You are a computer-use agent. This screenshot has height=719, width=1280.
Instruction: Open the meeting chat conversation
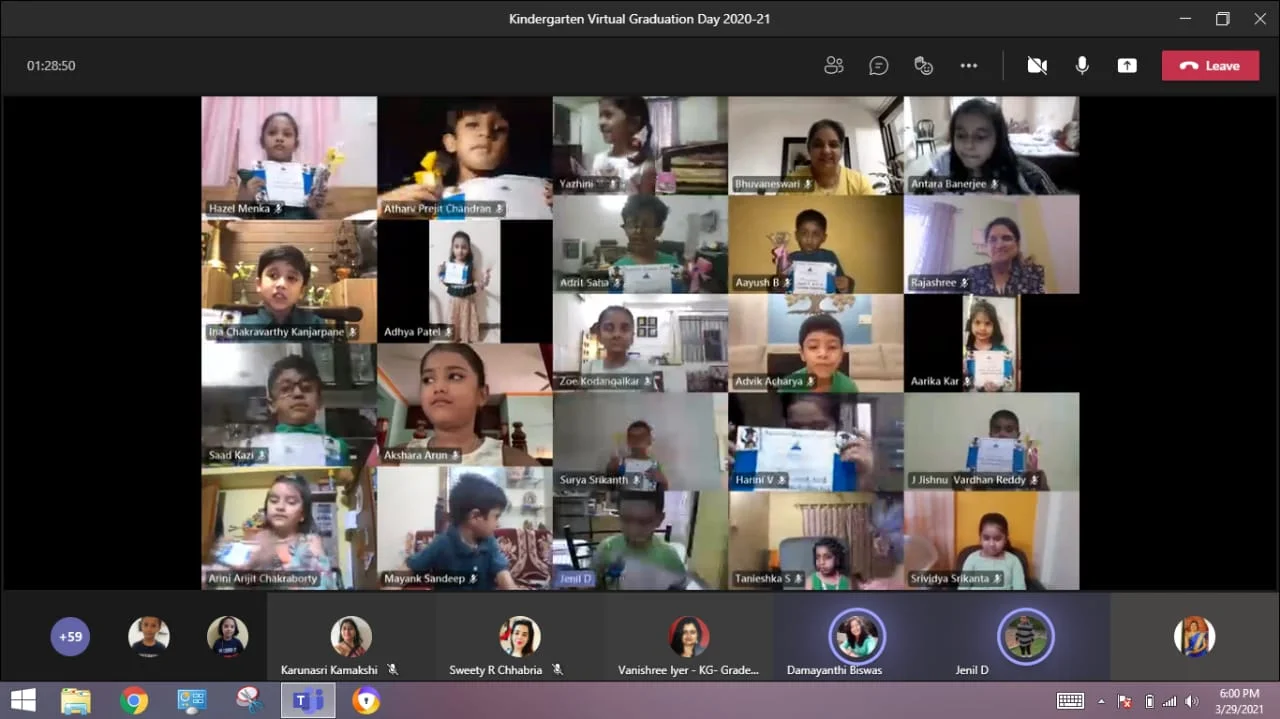(x=879, y=66)
